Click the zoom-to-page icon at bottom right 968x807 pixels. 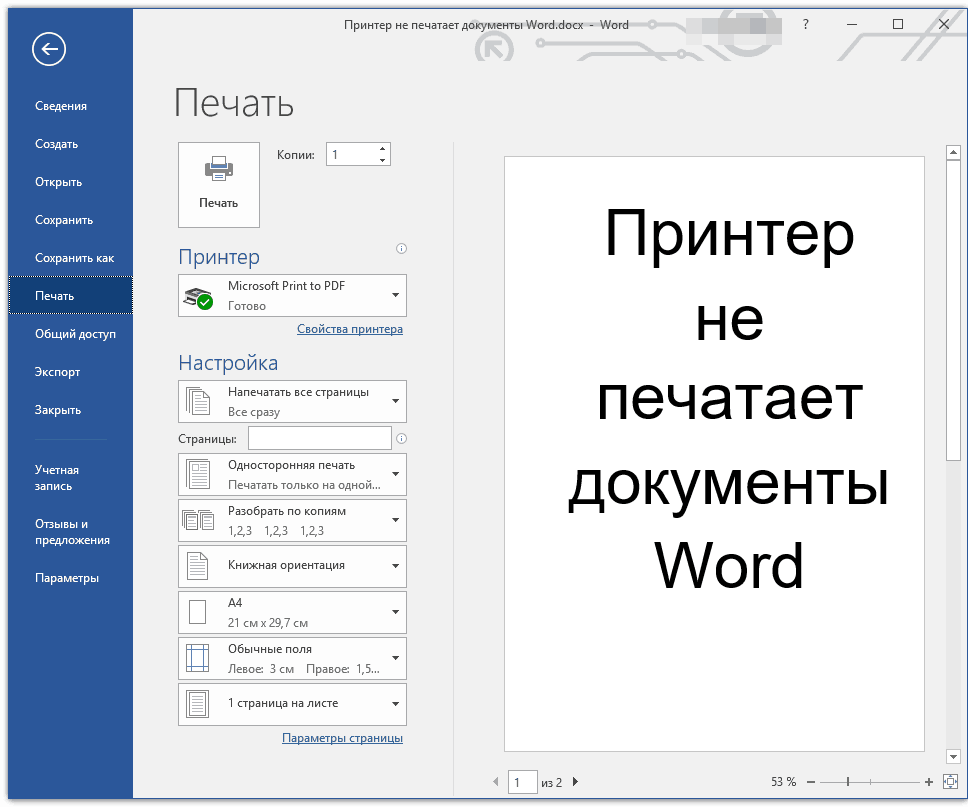coord(951,783)
